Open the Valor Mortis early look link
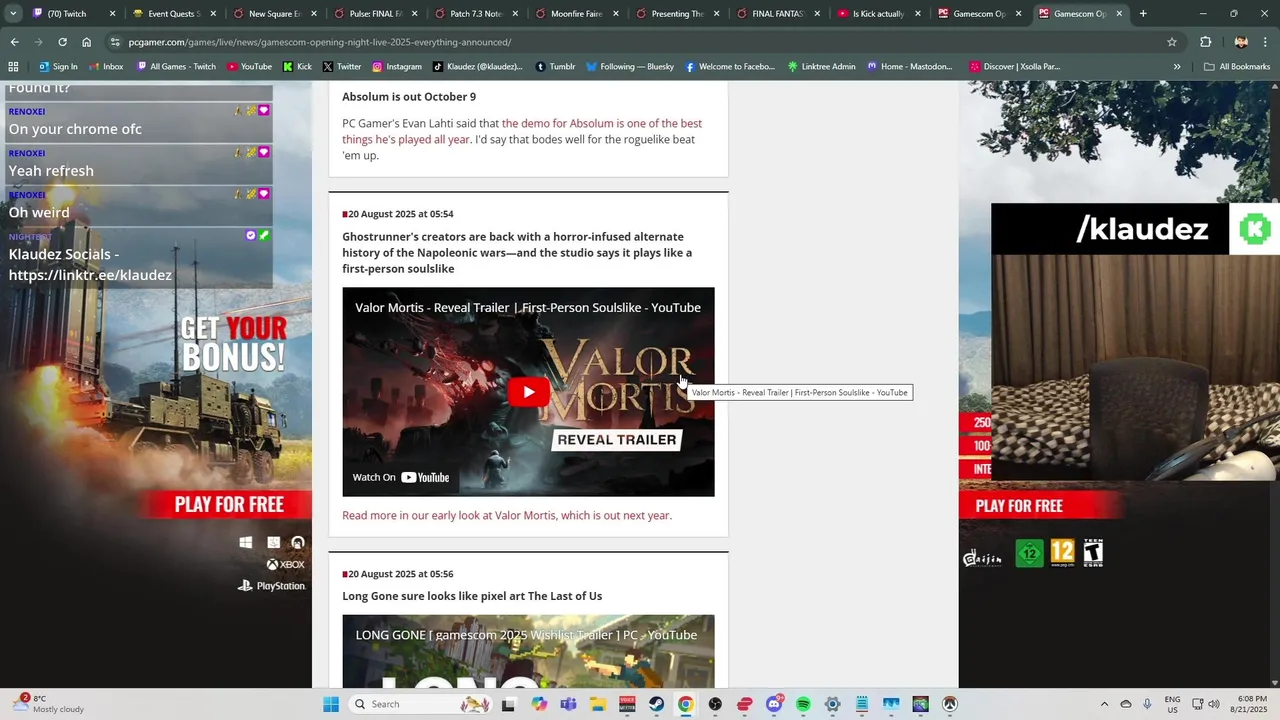Screen dimensions: 1280x720 pyautogui.click(x=507, y=516)
